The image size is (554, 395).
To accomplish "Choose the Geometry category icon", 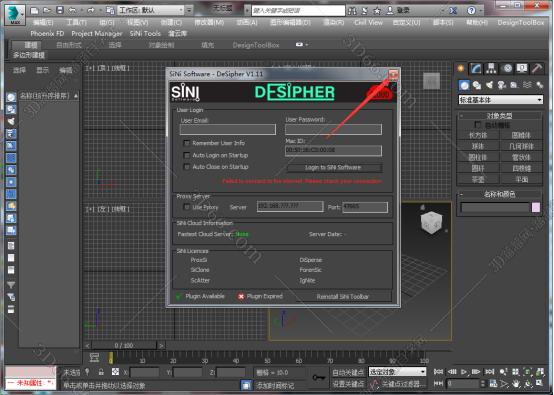I will [x=464, y=85].
